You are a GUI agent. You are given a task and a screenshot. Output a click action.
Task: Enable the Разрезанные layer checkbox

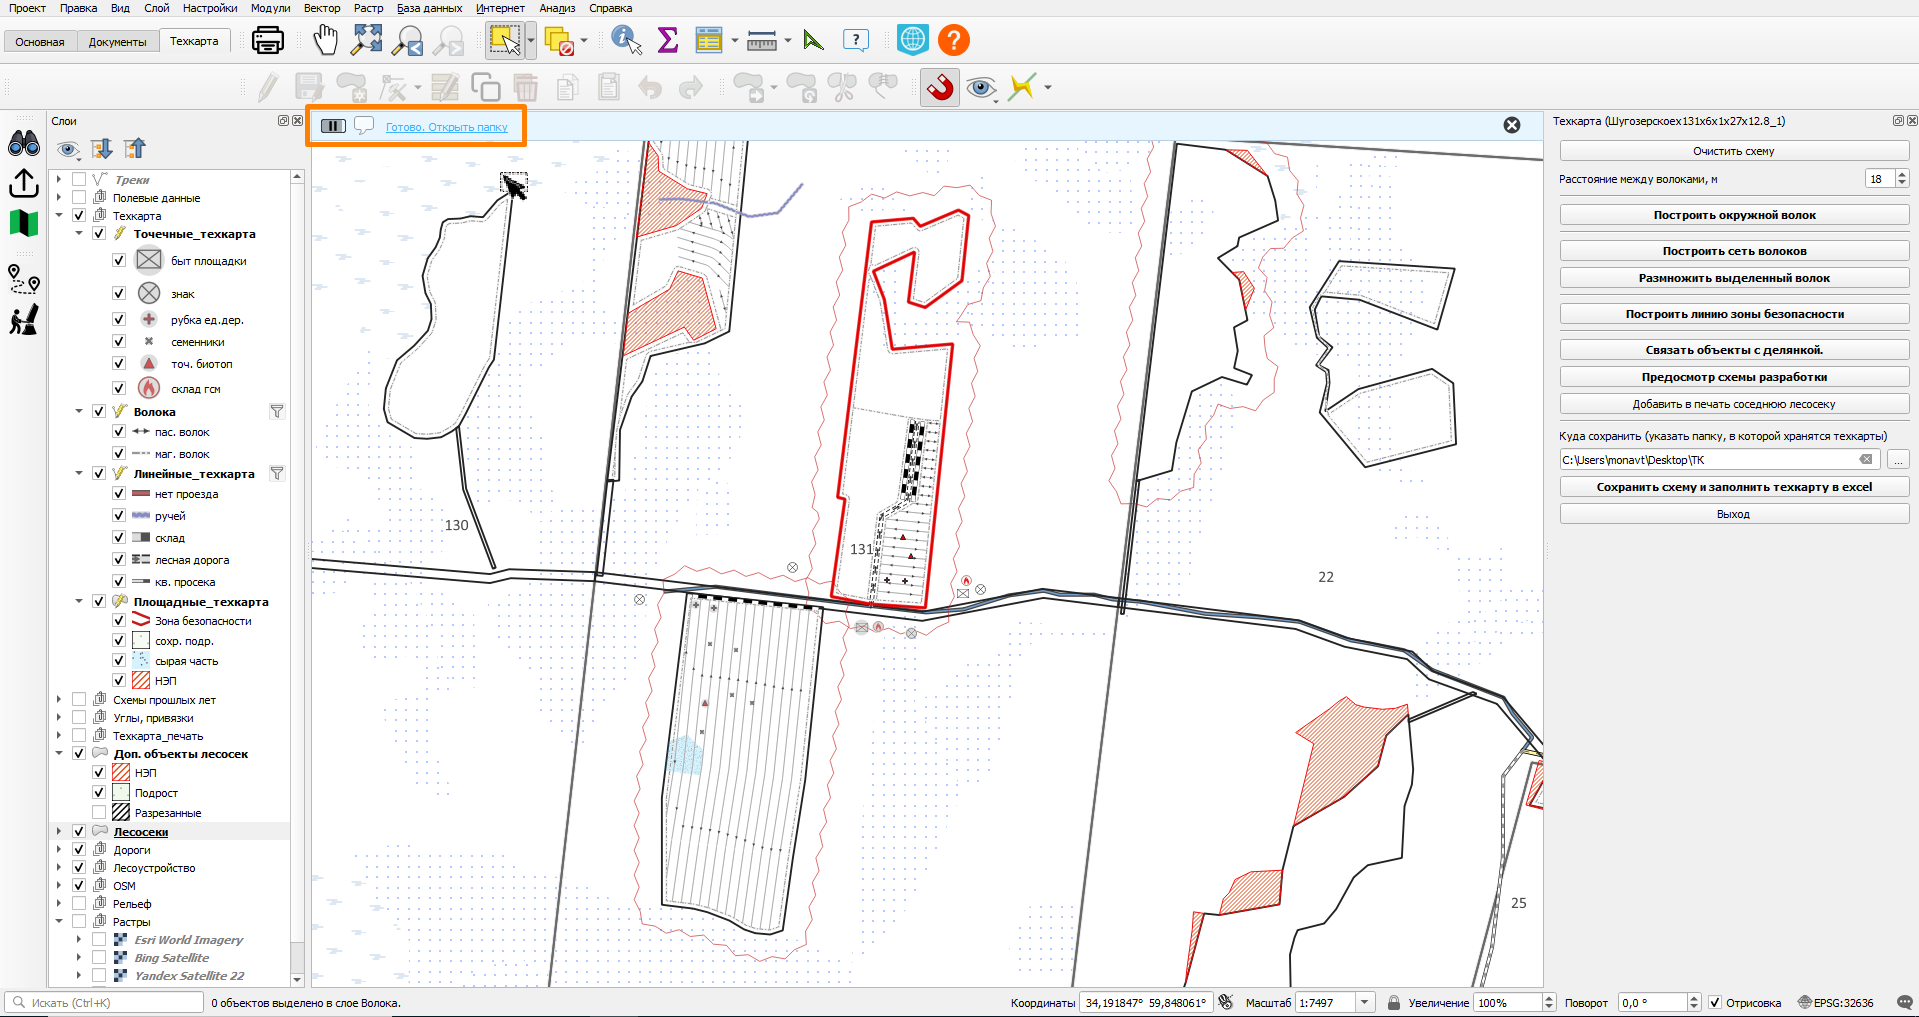[x=99, y=813]
